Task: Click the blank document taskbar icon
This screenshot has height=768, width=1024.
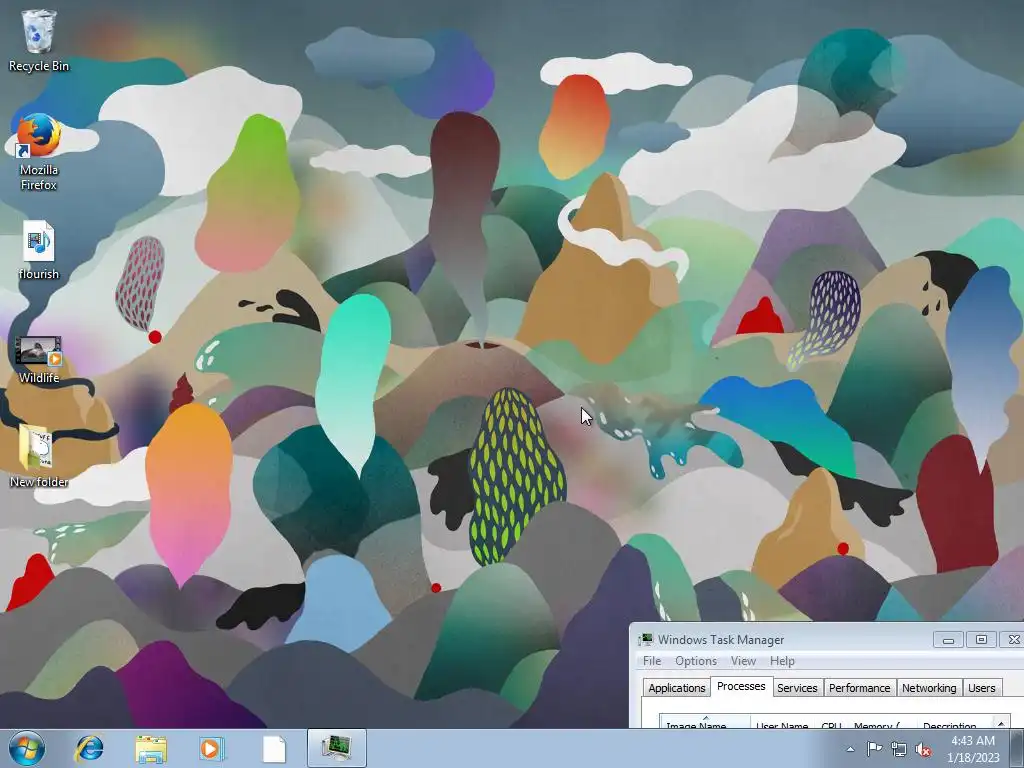Action: pyautogui.click(x=274, y=748)
